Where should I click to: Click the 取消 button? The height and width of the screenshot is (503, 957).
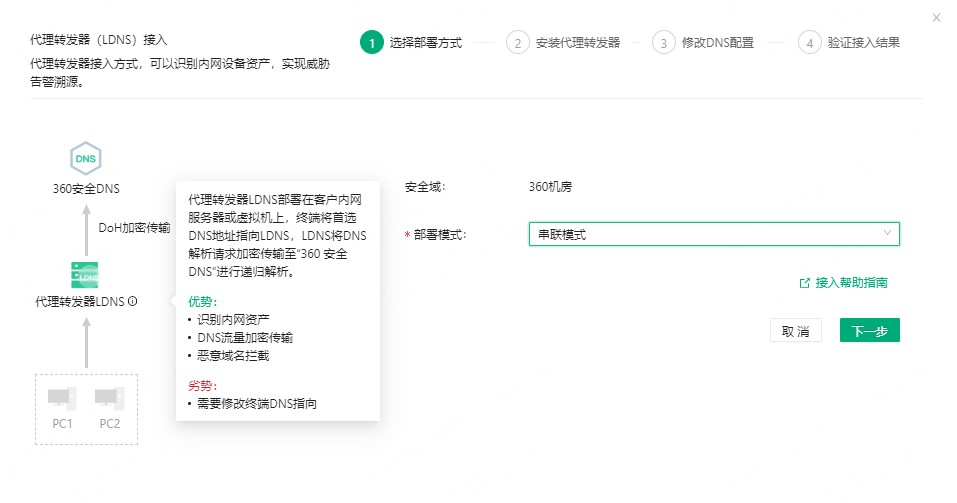click(x=796, y=330)
